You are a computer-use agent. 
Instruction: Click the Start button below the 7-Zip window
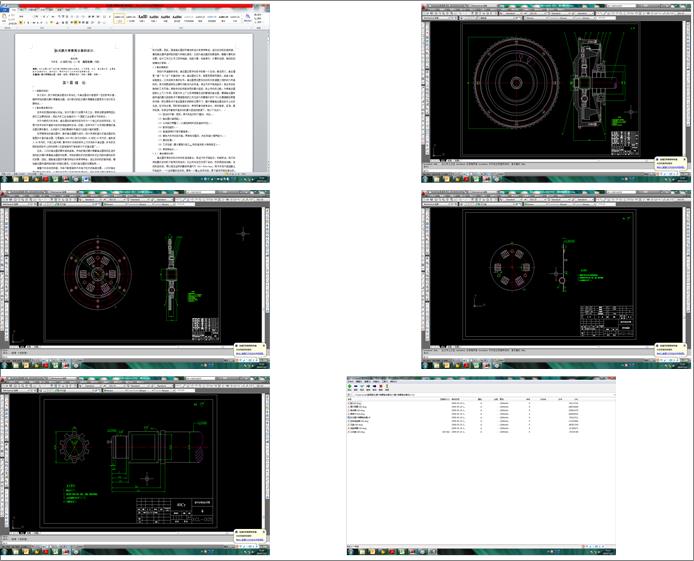[351, 552]
